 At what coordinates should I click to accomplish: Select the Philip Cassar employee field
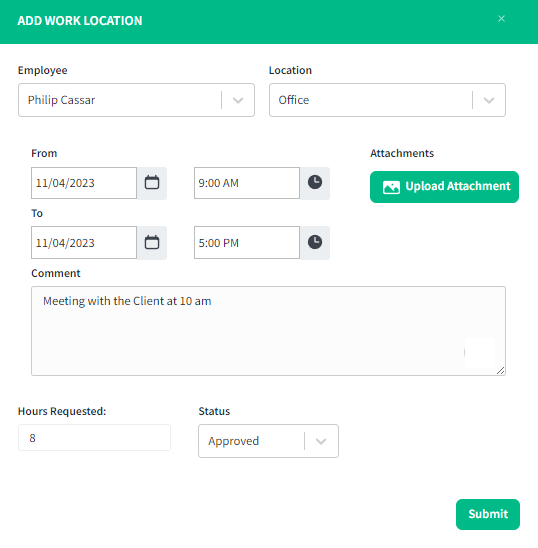pyautogui.click(x=136, y=100)
